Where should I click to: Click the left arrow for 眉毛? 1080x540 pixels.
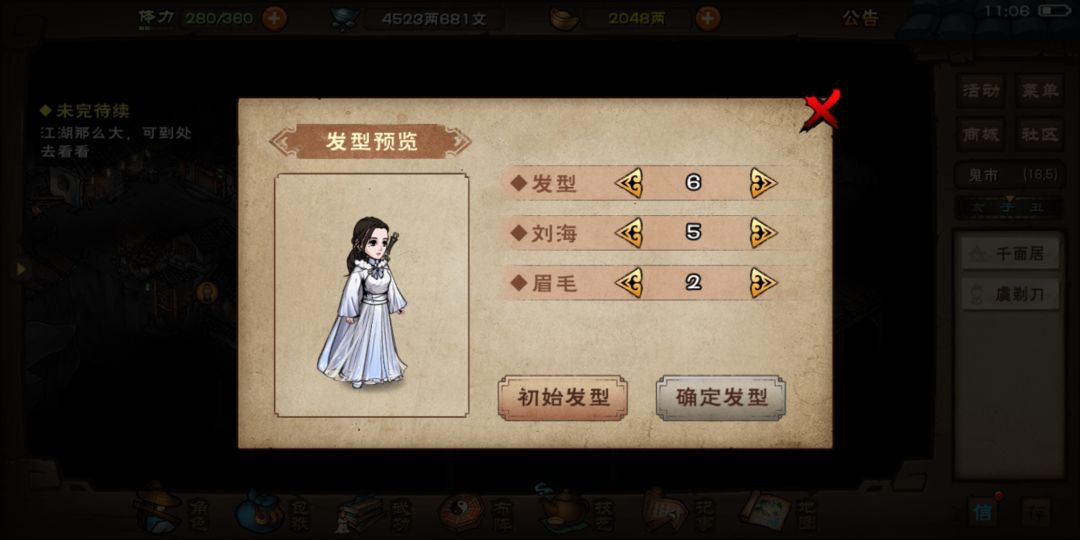[629, 282]
